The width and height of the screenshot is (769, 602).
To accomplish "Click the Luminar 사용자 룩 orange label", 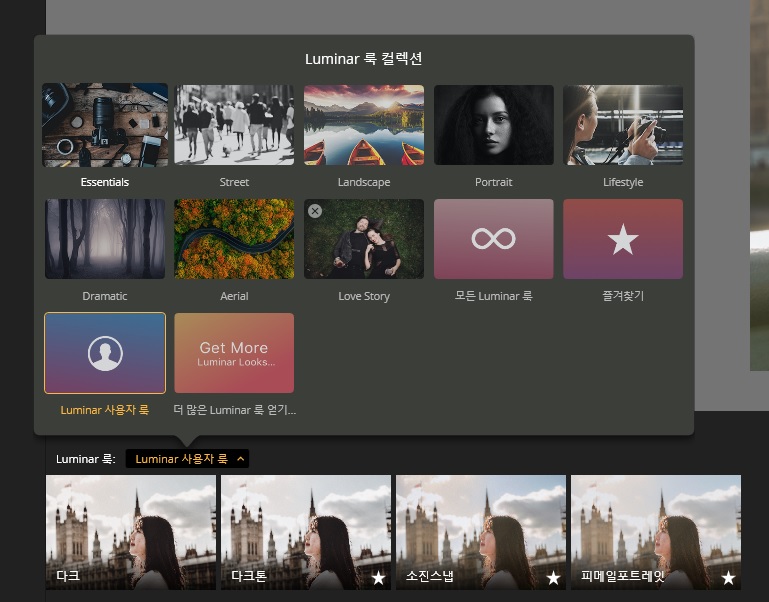I will [x=105, y=410].
